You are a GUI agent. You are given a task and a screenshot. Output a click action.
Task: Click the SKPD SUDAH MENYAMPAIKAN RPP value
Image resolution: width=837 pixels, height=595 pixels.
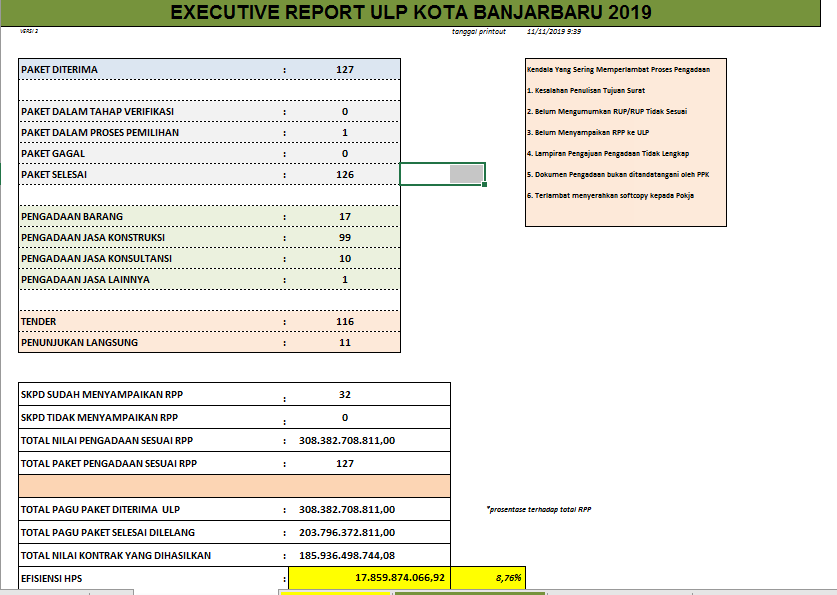[345, 394]
